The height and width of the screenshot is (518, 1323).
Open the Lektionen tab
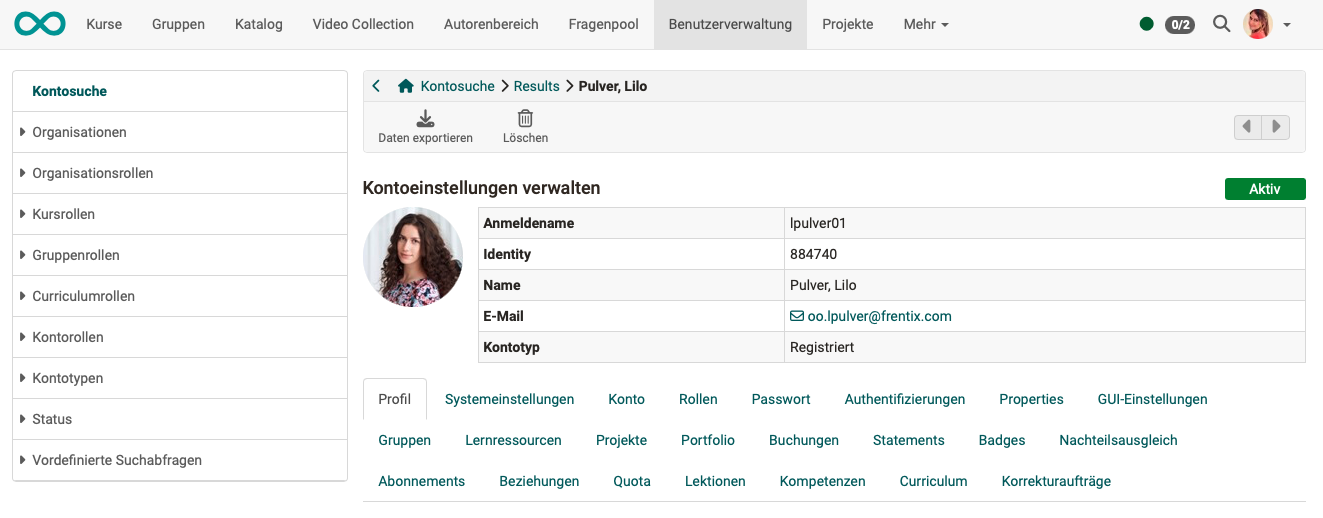715,481
